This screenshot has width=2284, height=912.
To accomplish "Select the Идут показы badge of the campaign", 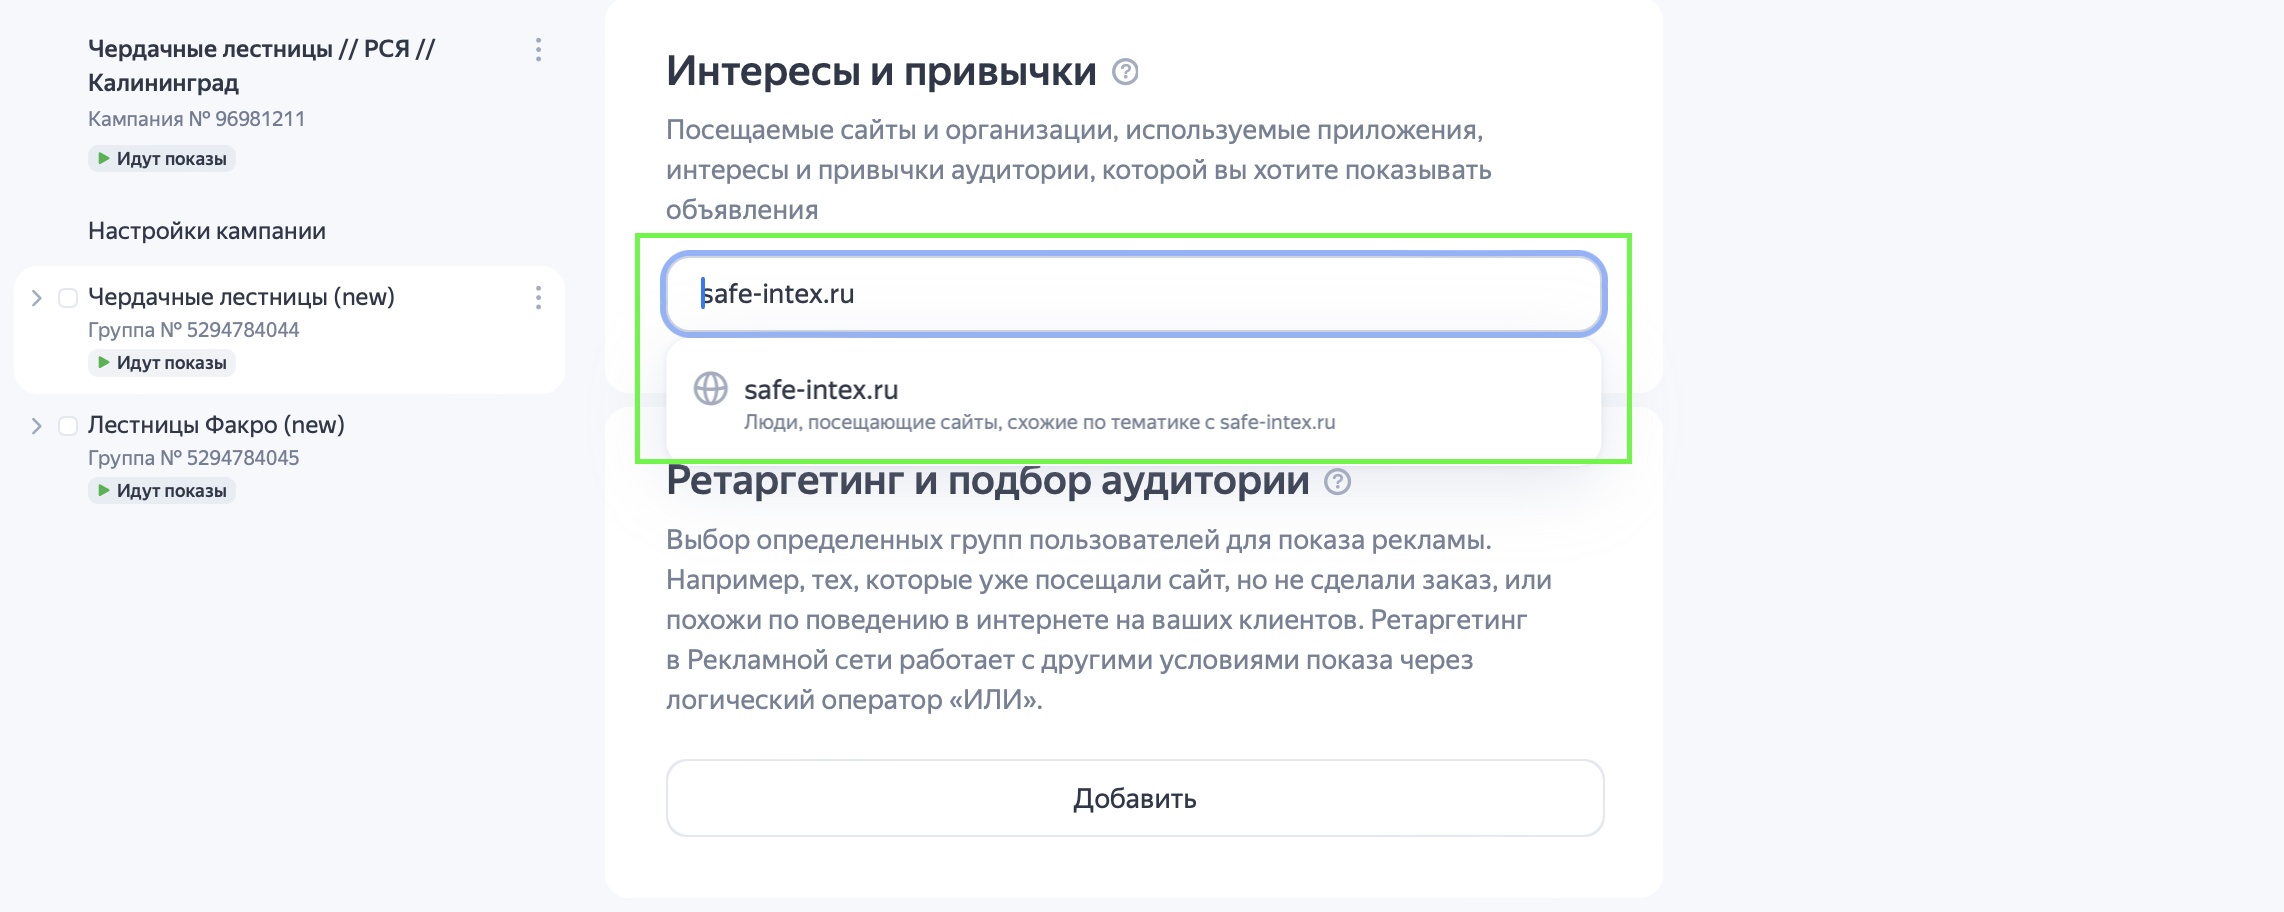I will 161,157.
